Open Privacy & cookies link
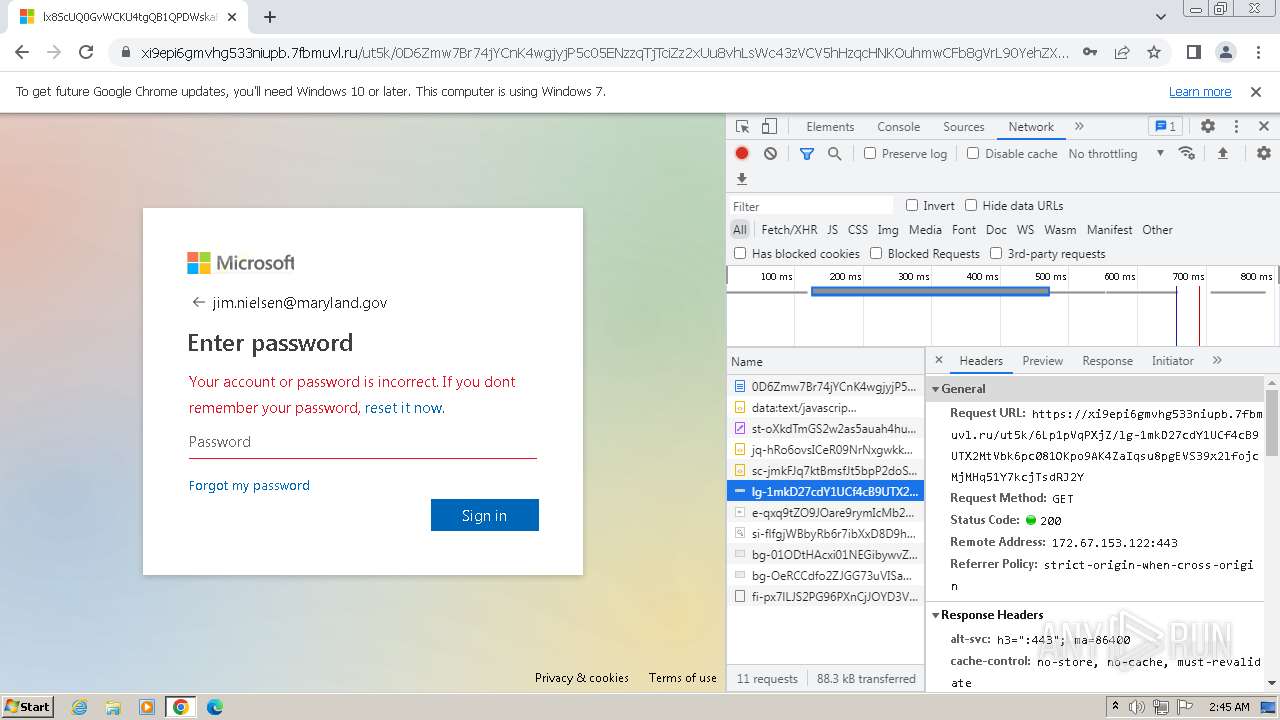1280x720 pixels. tap(582, 677)
